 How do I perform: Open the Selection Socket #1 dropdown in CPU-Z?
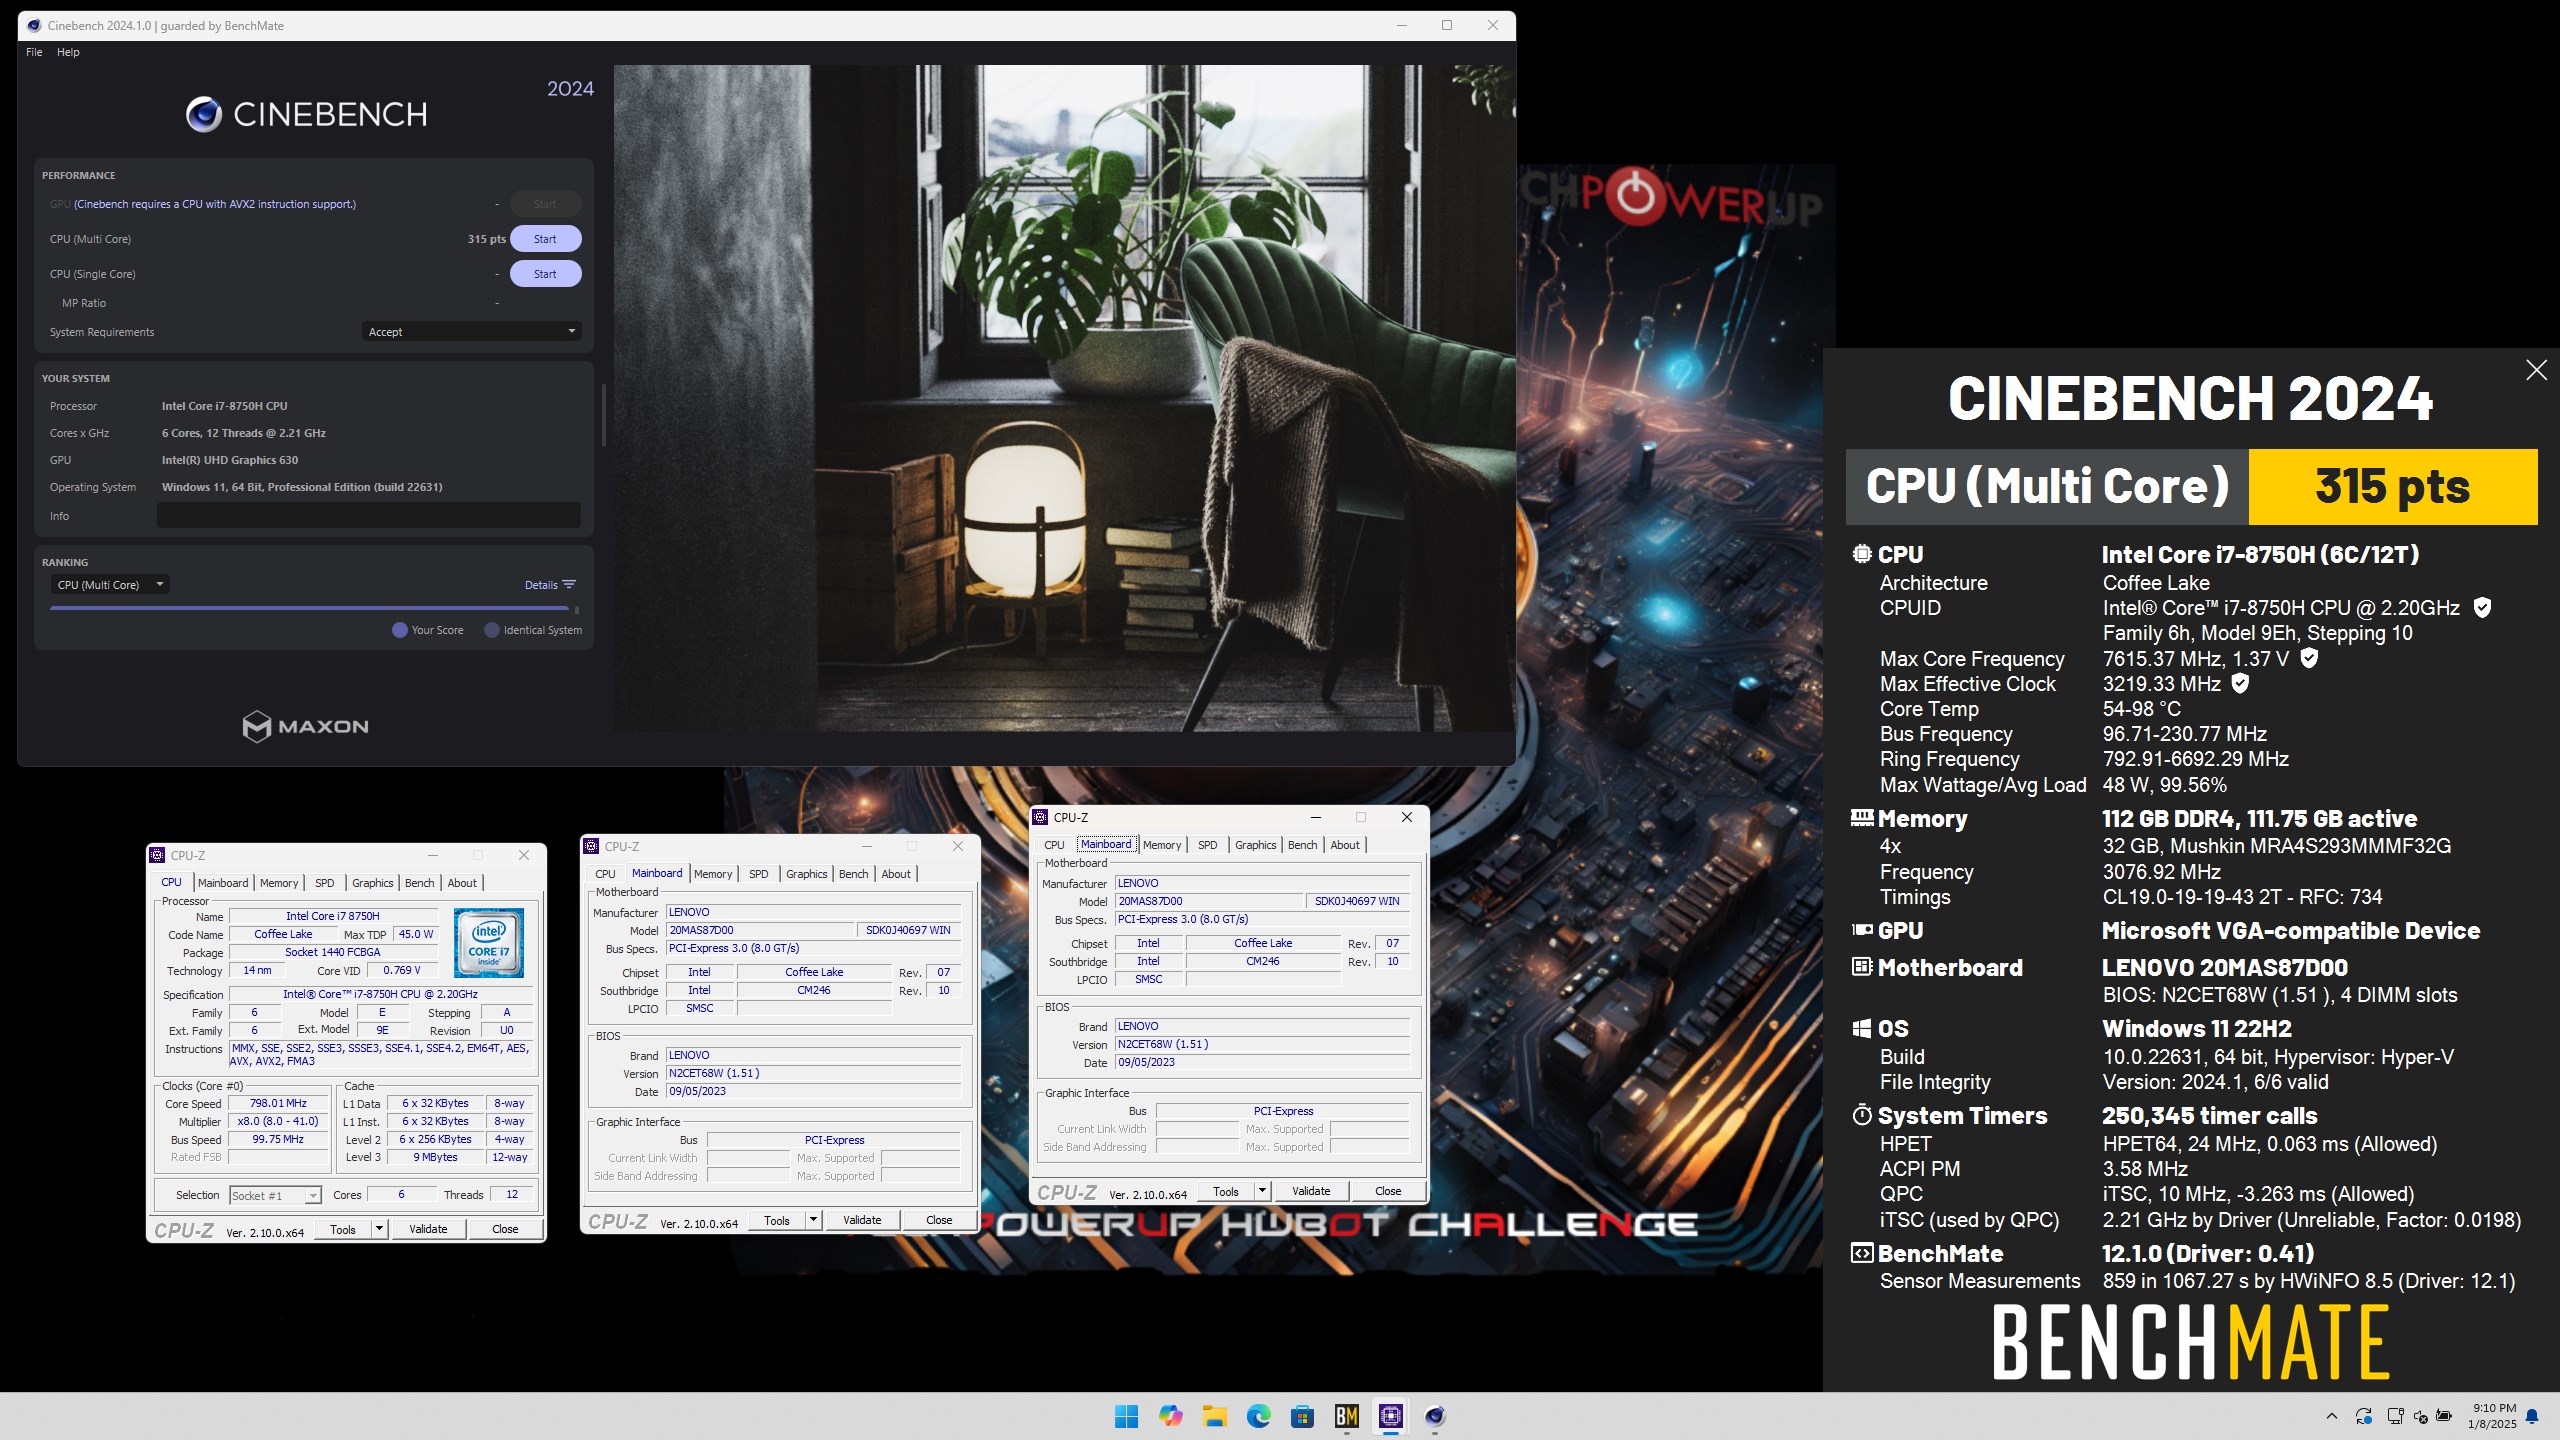pos(275,1195)
